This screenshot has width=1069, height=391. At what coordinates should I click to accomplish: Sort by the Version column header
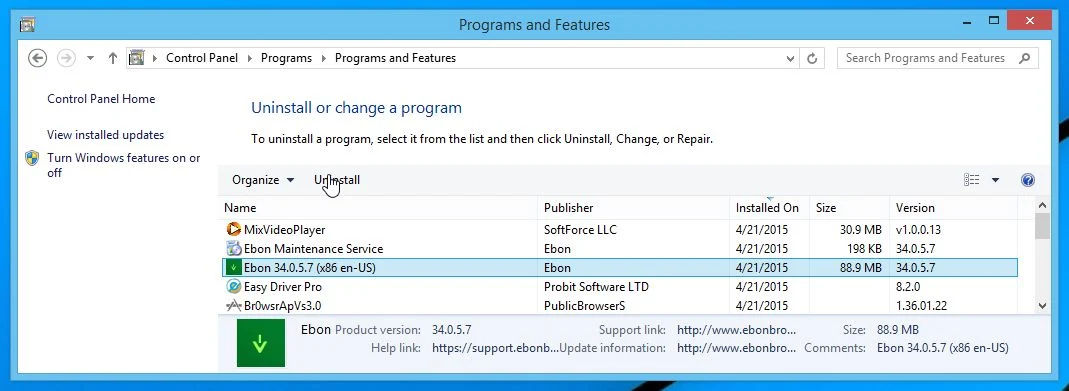(953, 208)
